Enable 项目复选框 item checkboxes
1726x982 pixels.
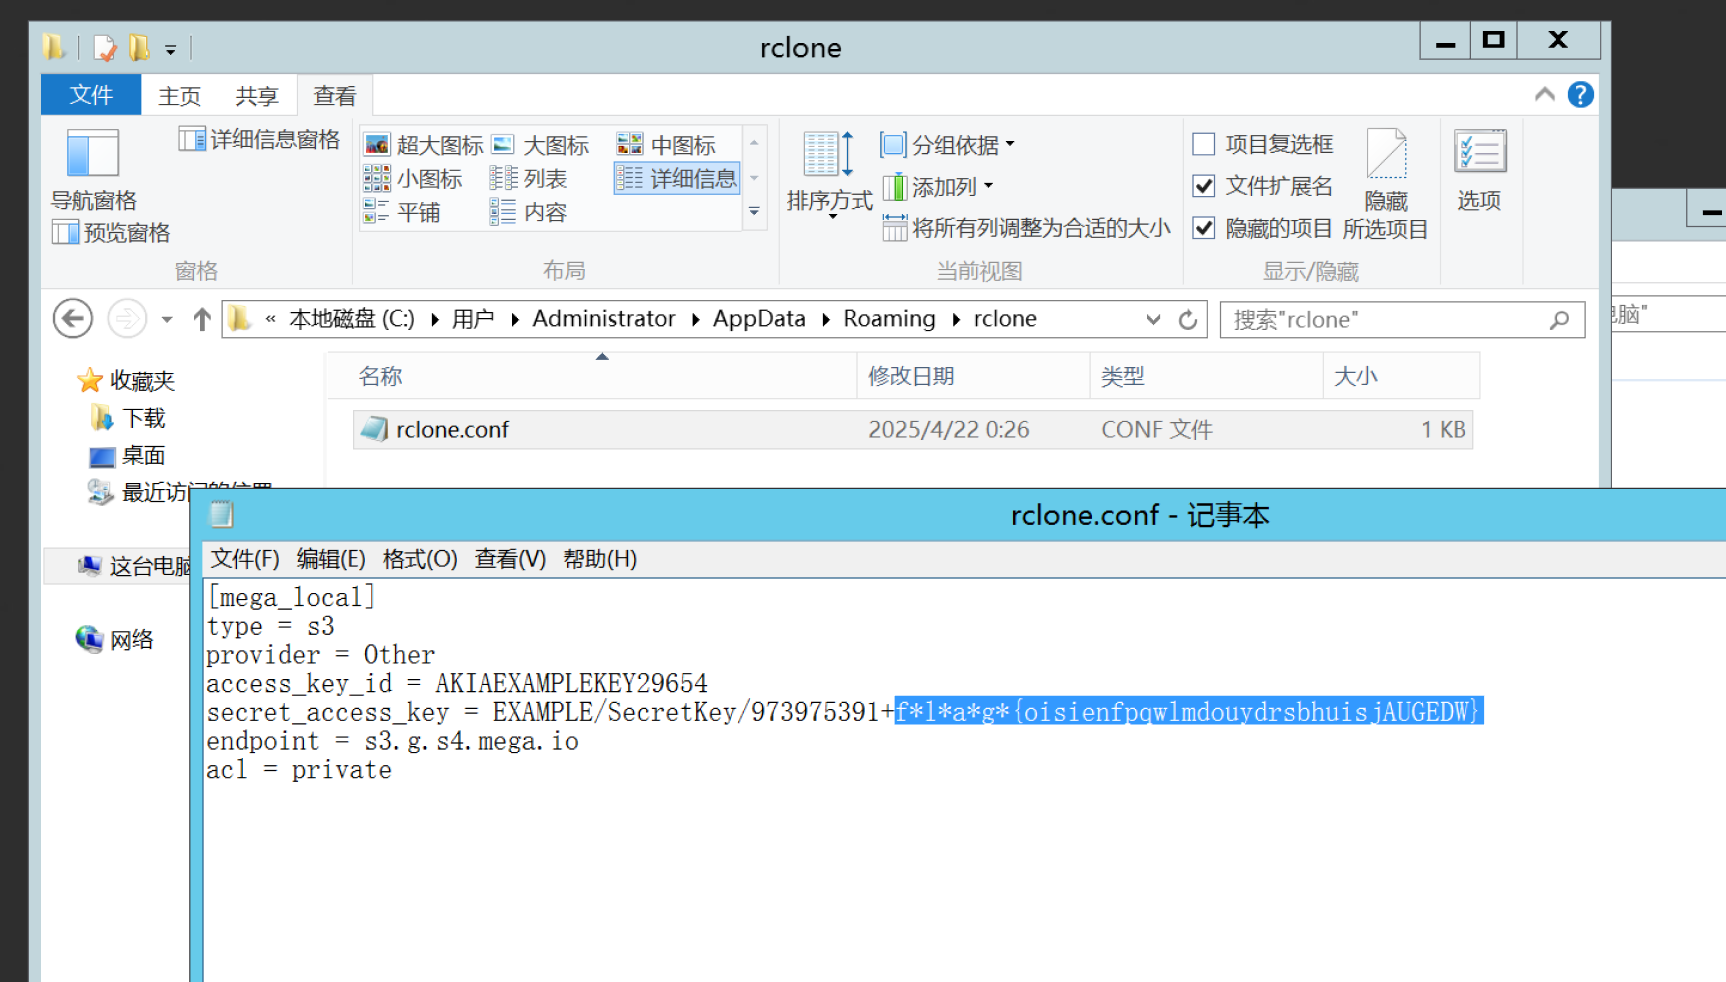1204,144
